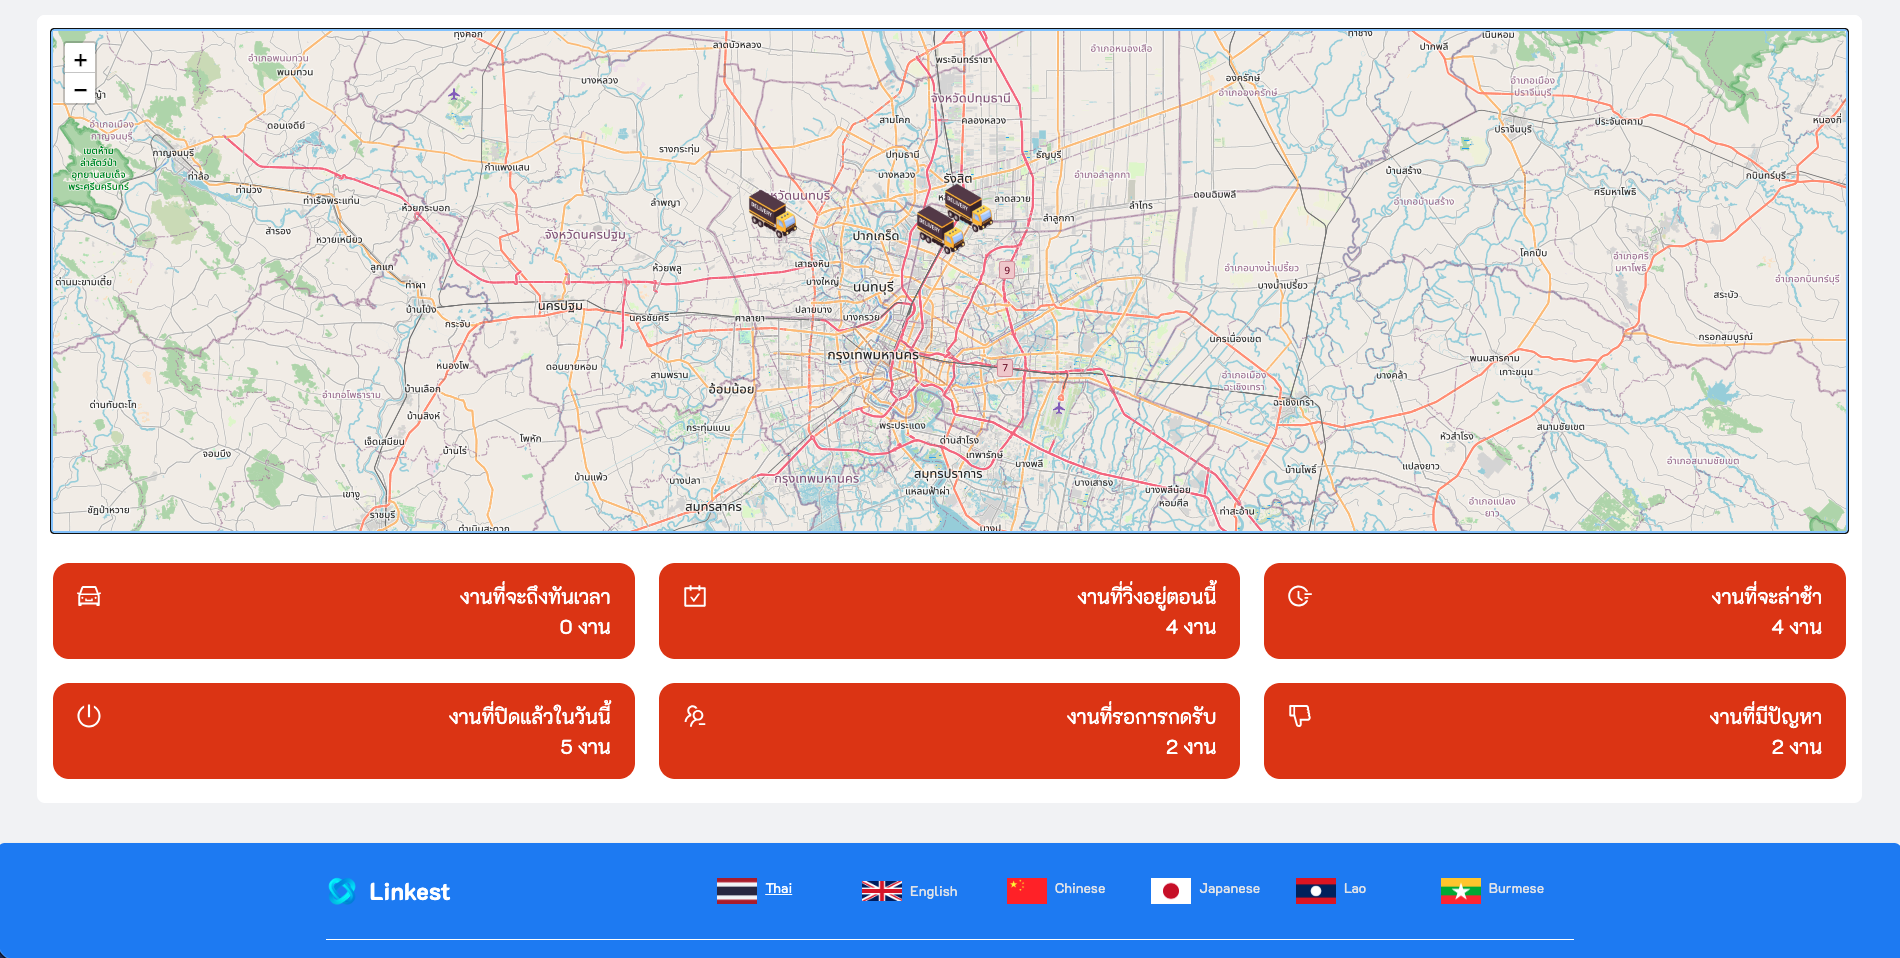The width and height of the screenshot is (1900, 958).
Task: Click the Linkest logo in the footer
Action: 388,891
